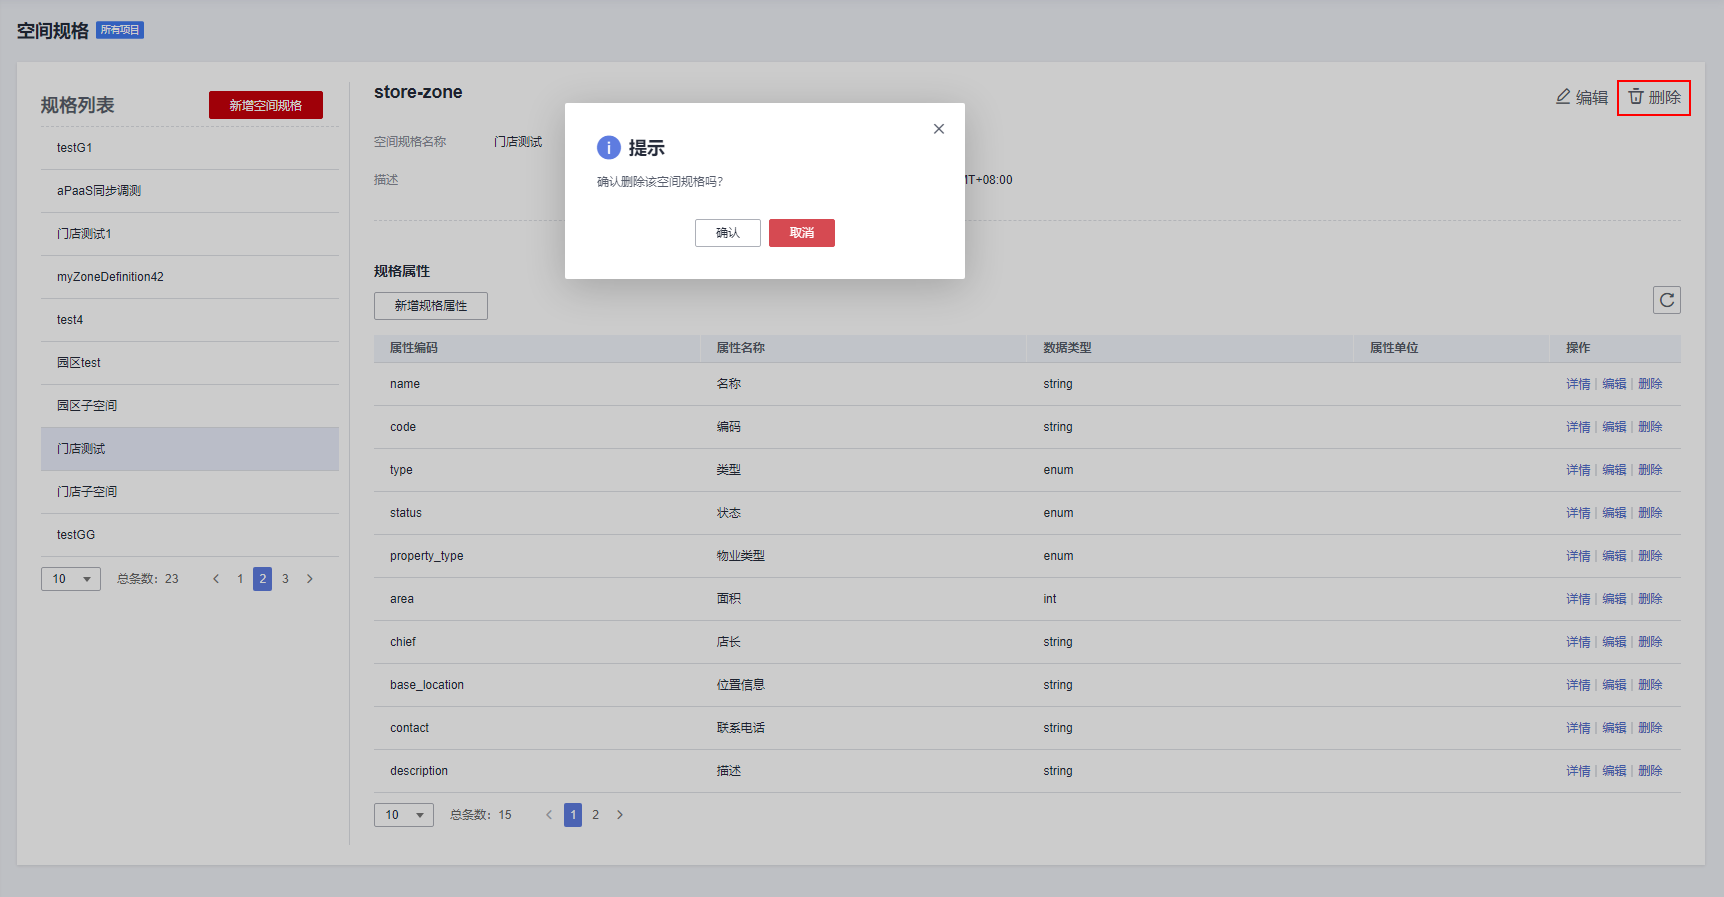Click 删除 link in the description row
This screenshot has width=1724, height=897.
1650,771
